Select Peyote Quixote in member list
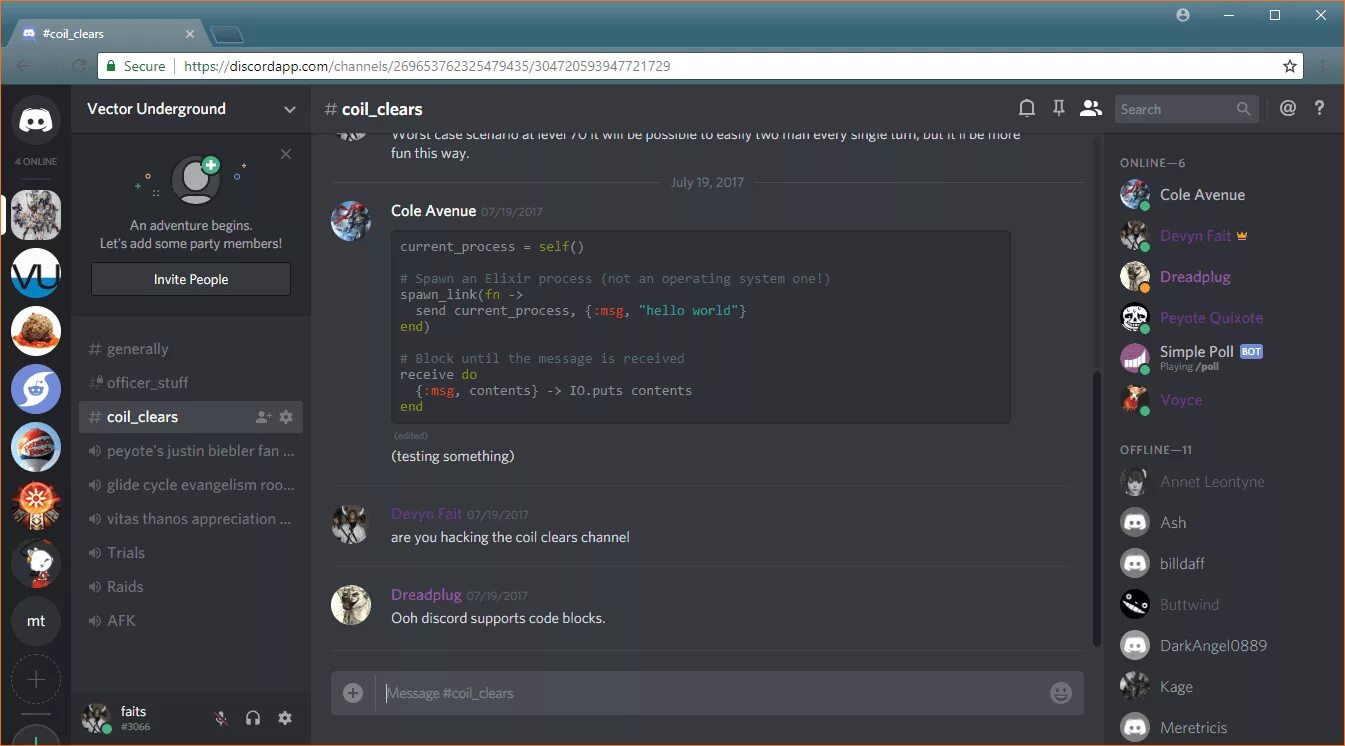Viewport: 1345px width, 746px height. pyautogui.click(x=1222, y=318)
